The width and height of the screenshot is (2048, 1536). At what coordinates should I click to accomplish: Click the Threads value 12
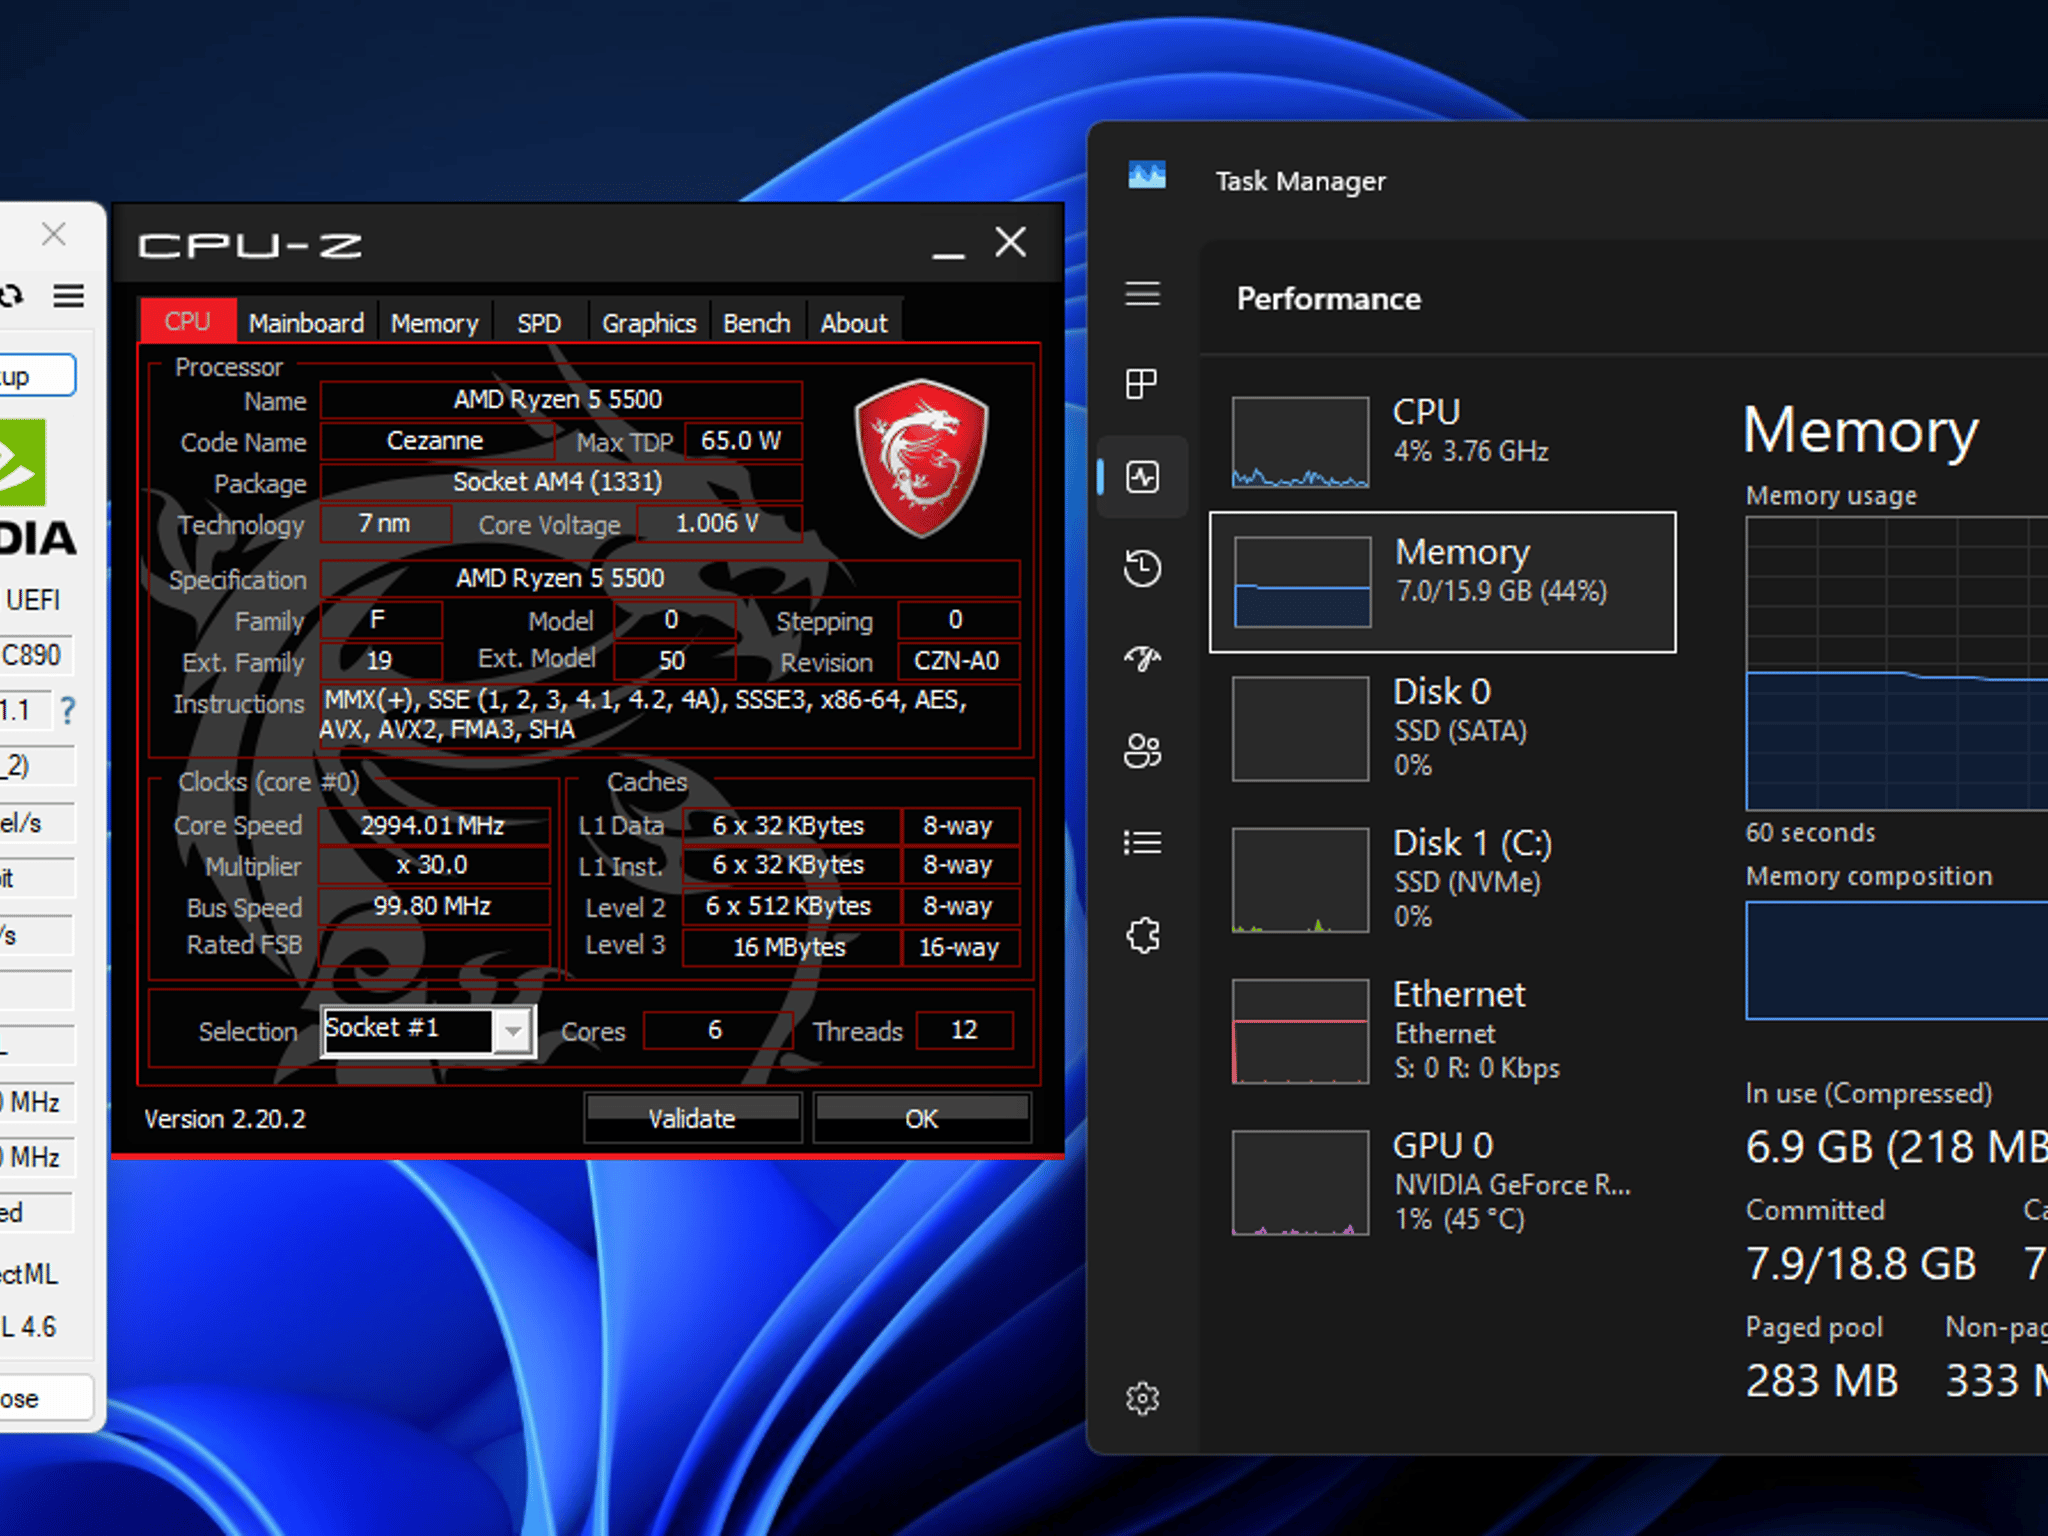click(965, 1030)
